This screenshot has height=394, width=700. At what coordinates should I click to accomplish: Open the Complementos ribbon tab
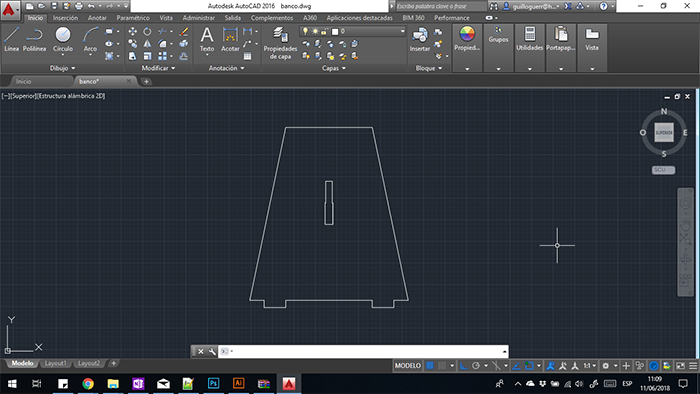click(x=272, y=18)
